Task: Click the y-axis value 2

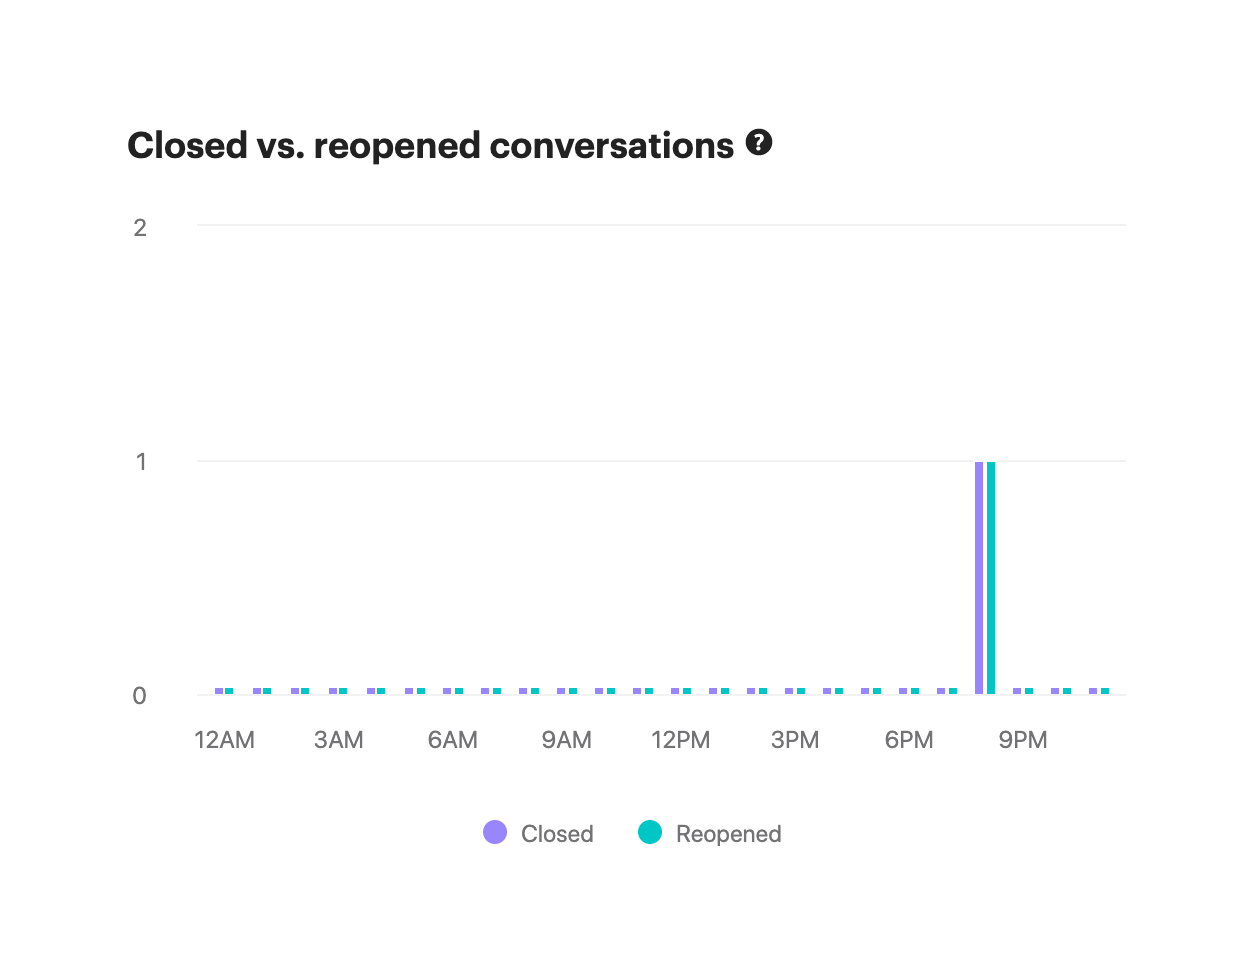Action: [x=140, y=228]
